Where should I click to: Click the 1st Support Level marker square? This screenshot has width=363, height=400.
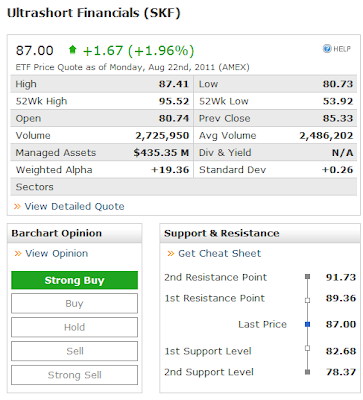click(307, 348)
